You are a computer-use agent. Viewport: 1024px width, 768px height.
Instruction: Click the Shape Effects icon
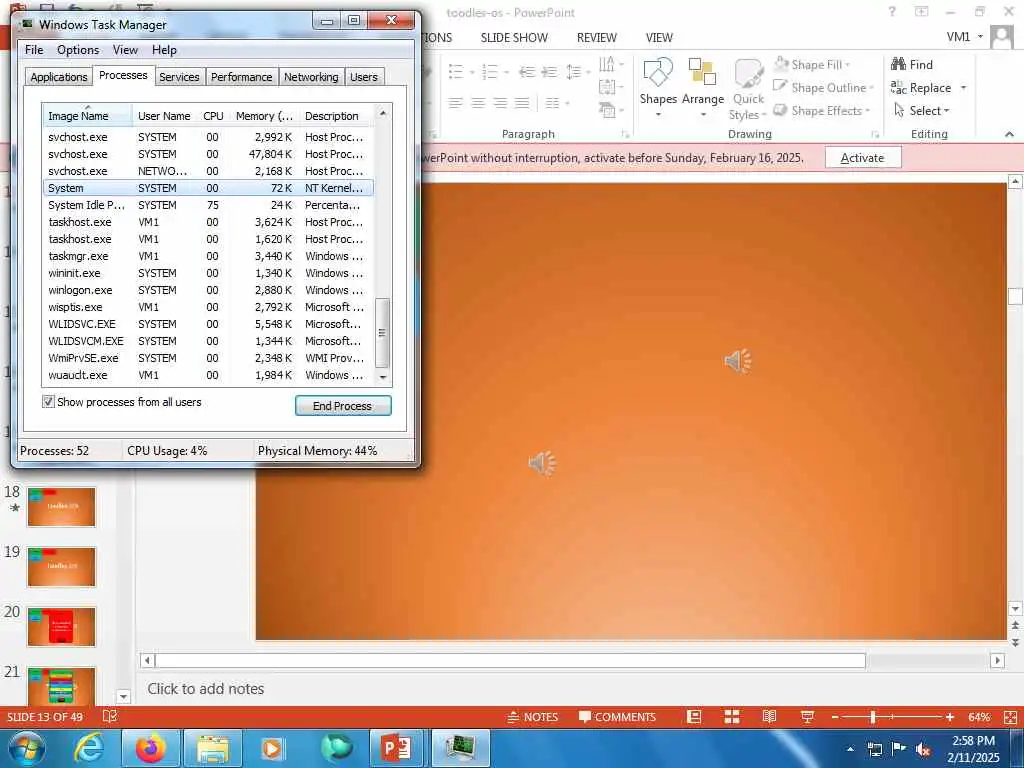(780, 110)
